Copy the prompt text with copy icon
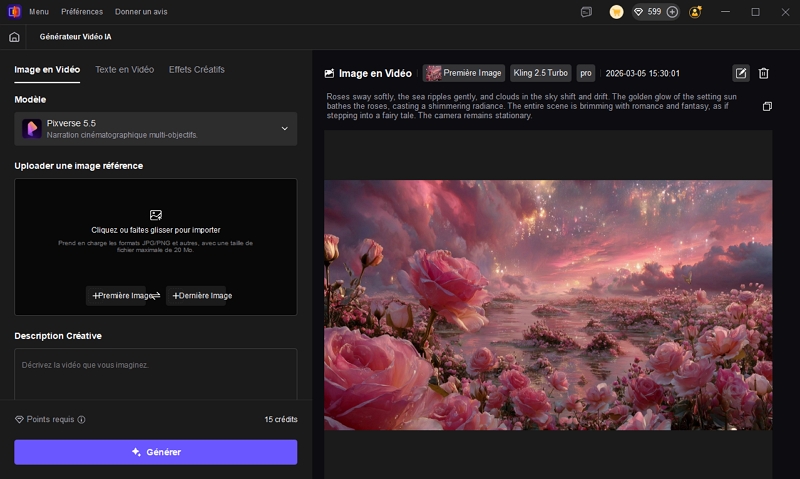This screenshot has width=800, height=479. tap(767, 106)
